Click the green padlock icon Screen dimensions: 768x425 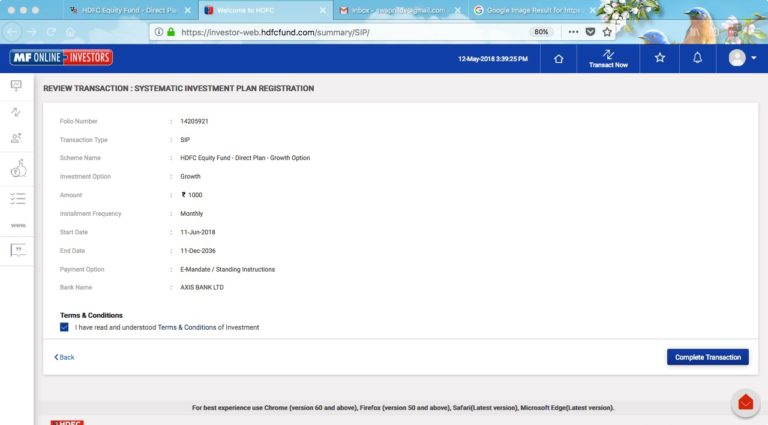tap(171, 32)
